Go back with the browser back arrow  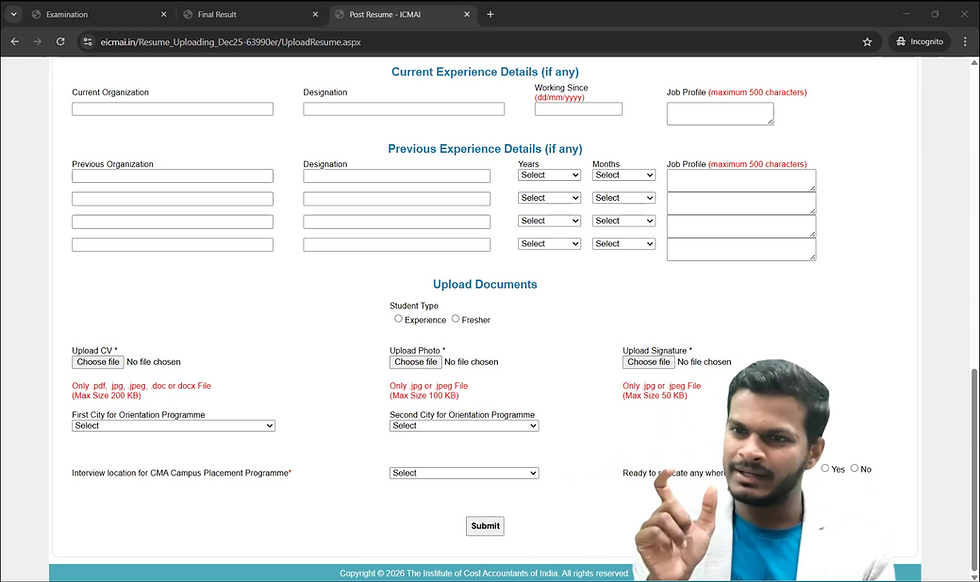(x=15, y=42)
